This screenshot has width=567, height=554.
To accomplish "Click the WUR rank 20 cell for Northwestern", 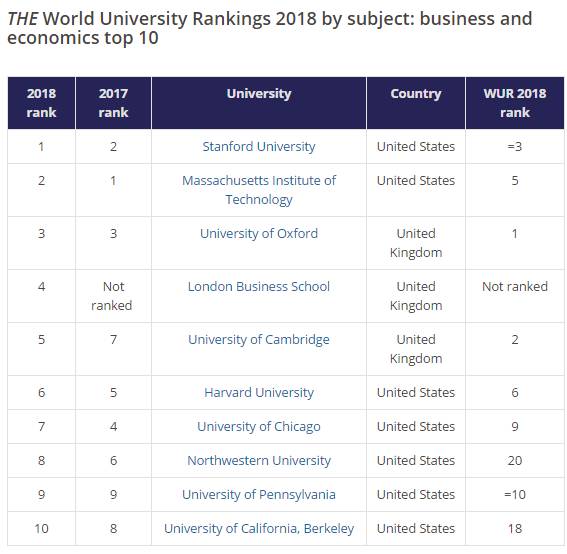I will 515,461.
